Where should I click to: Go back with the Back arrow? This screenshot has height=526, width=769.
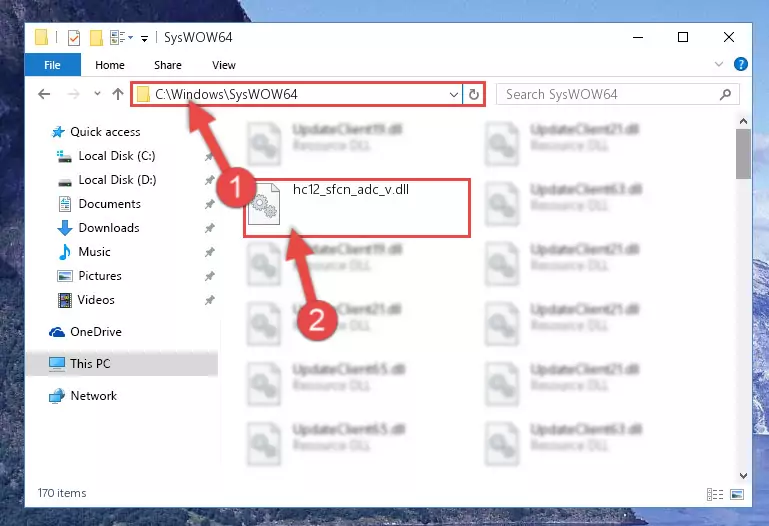tap(44, 94)
